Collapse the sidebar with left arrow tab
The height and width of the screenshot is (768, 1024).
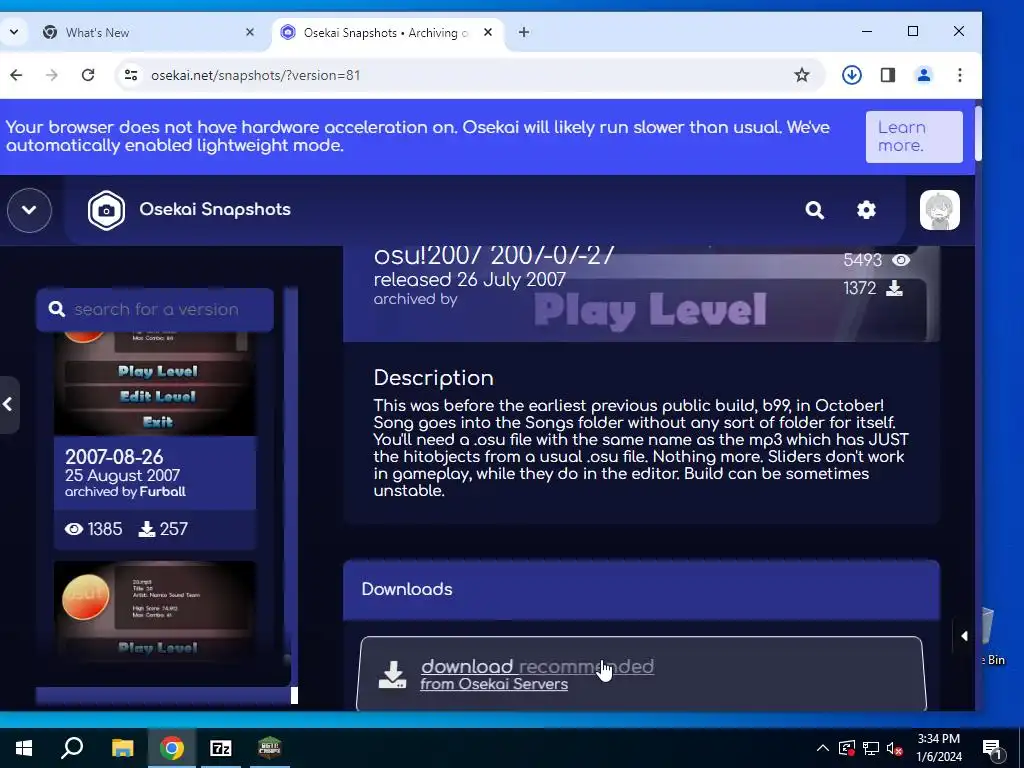tap(8, 404)
